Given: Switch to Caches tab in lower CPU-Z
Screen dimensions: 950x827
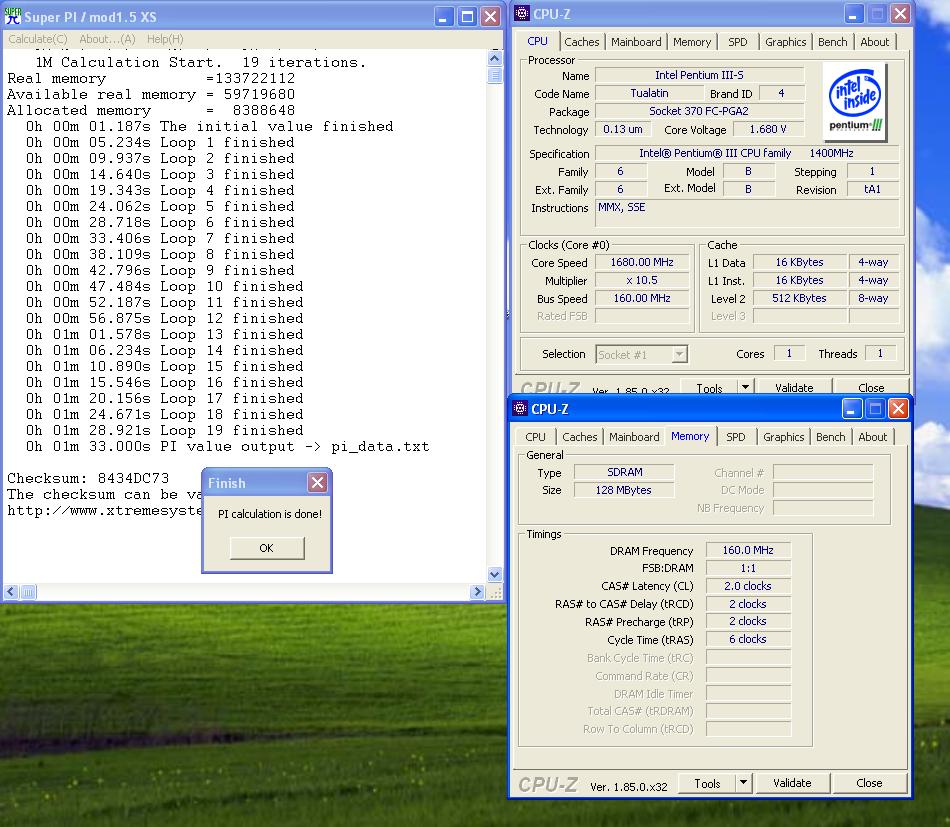Looking at the screenshot, I should pyautogui.click(x=580, y=437).
